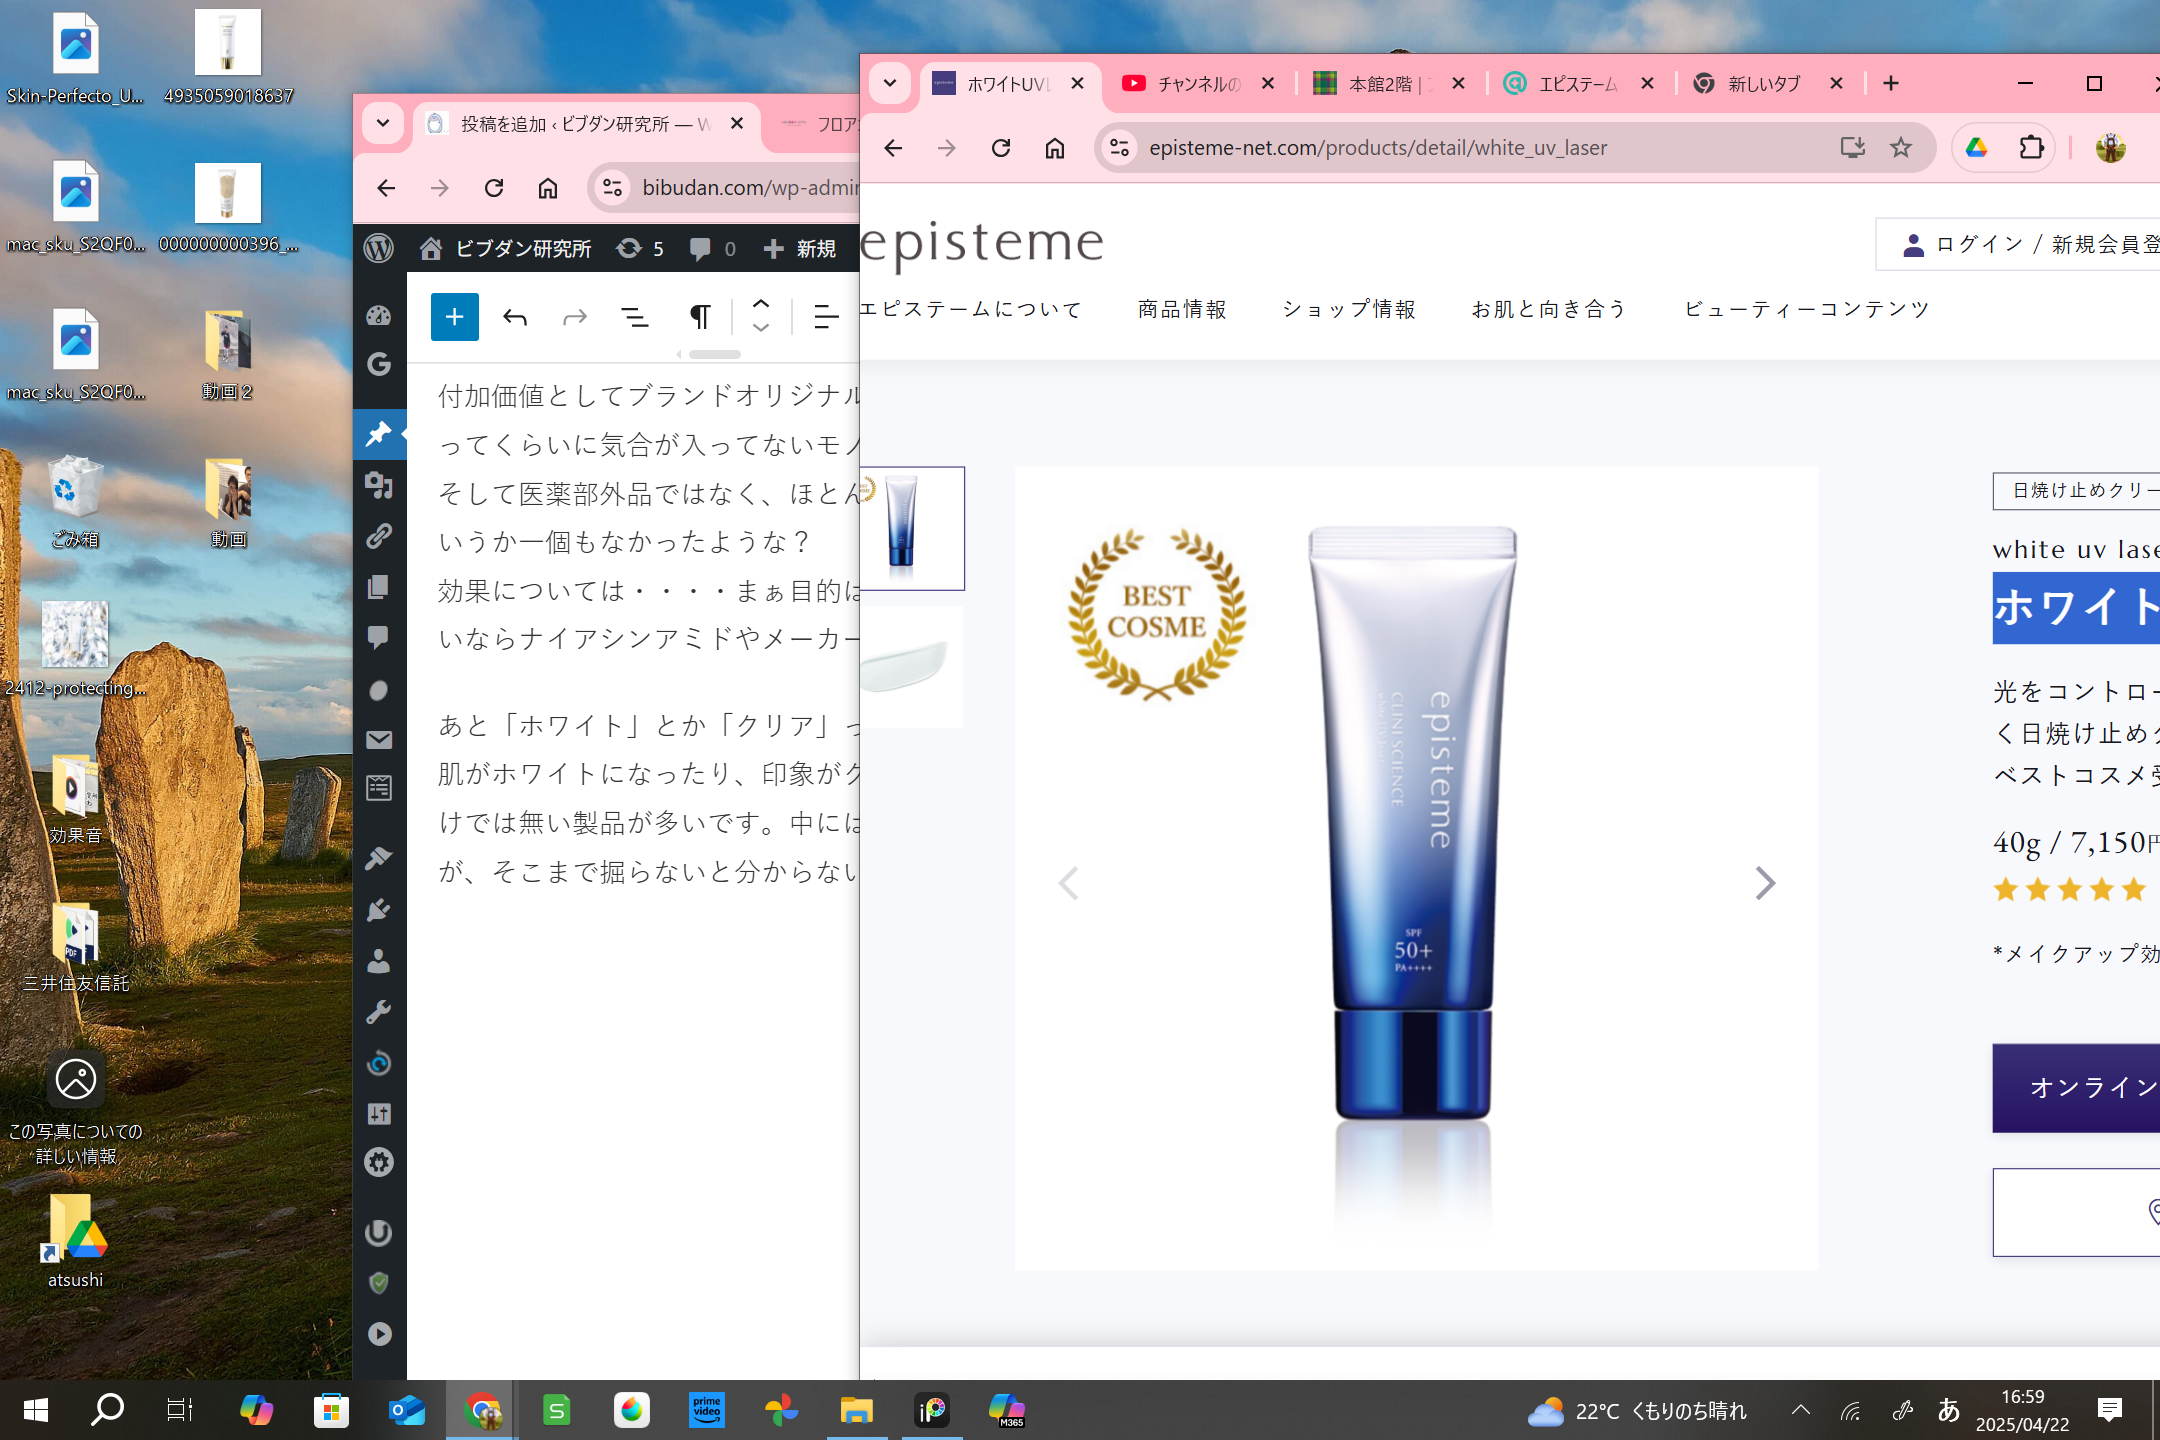Image resolution: width=2160 pixels, height=1440 pixels.
Task: Open the tab search dropdown in episteme window
Action: pos(890,84)
